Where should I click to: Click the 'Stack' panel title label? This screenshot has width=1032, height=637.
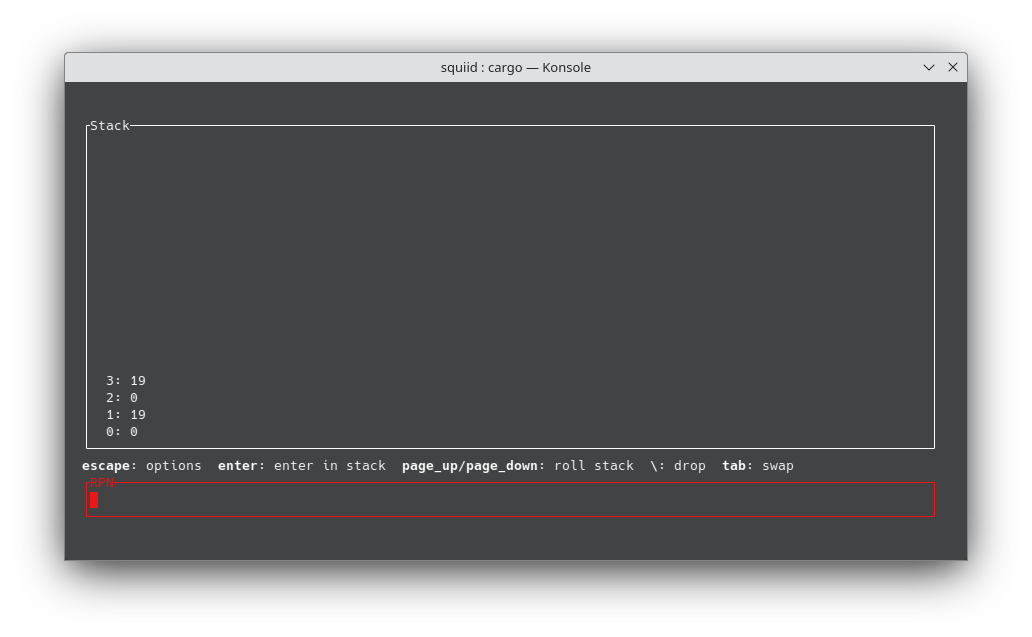[x=110, y=125]
